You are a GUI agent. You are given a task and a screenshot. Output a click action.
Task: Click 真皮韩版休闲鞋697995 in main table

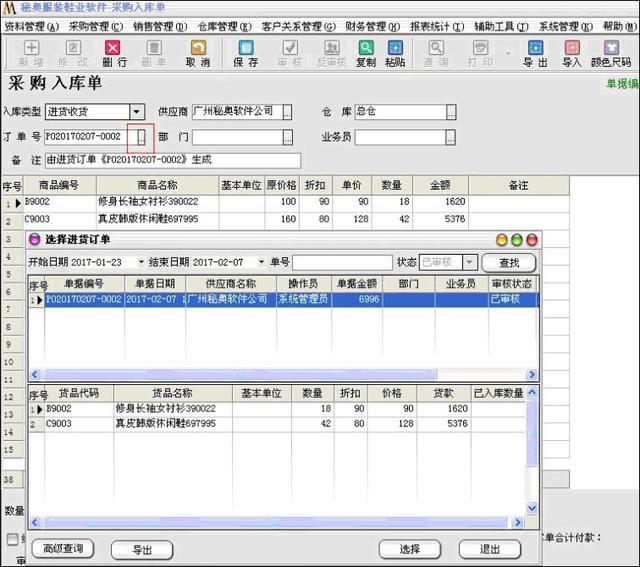[x=148, y=219]
